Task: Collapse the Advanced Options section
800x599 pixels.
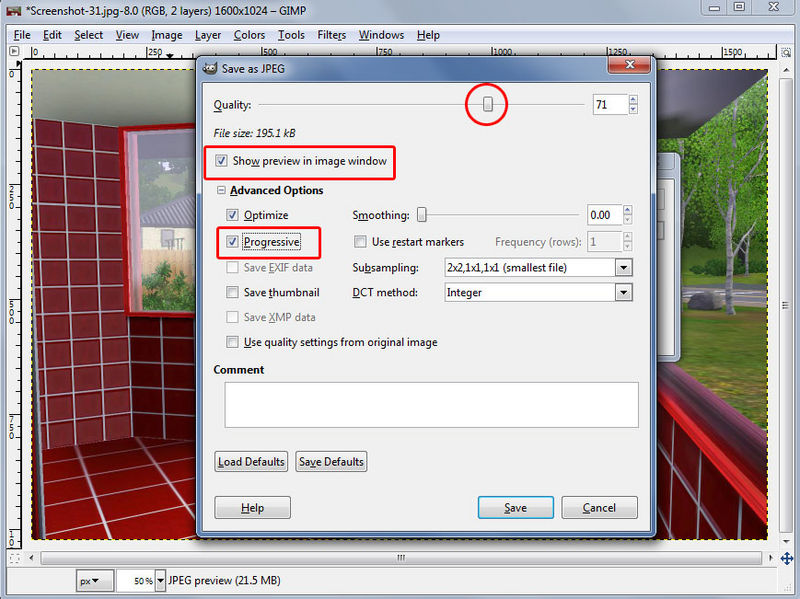Action: [x=220, y=191]
